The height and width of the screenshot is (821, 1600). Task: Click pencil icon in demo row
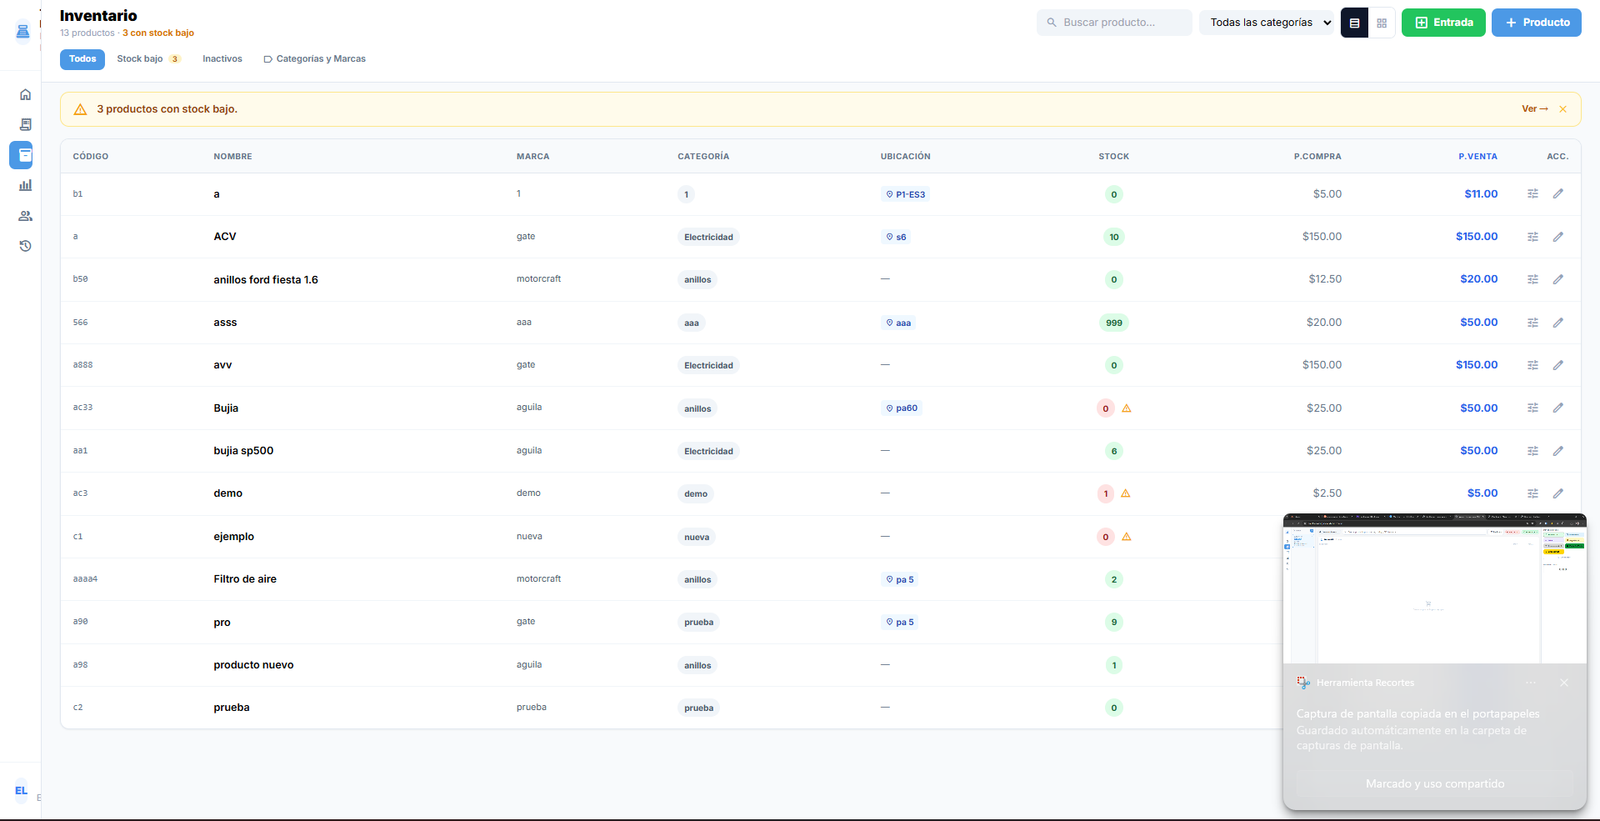pyautogui.click(x=1558, y=493)
